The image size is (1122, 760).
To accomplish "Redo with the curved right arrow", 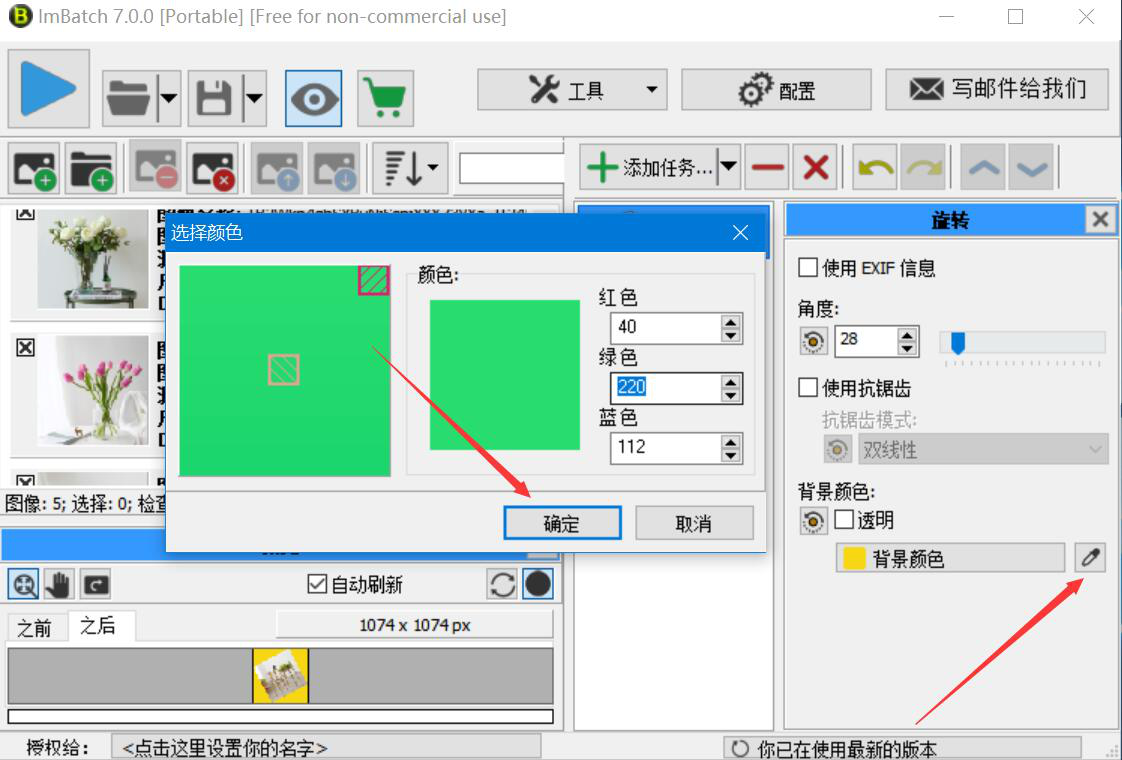I will 924,167.
